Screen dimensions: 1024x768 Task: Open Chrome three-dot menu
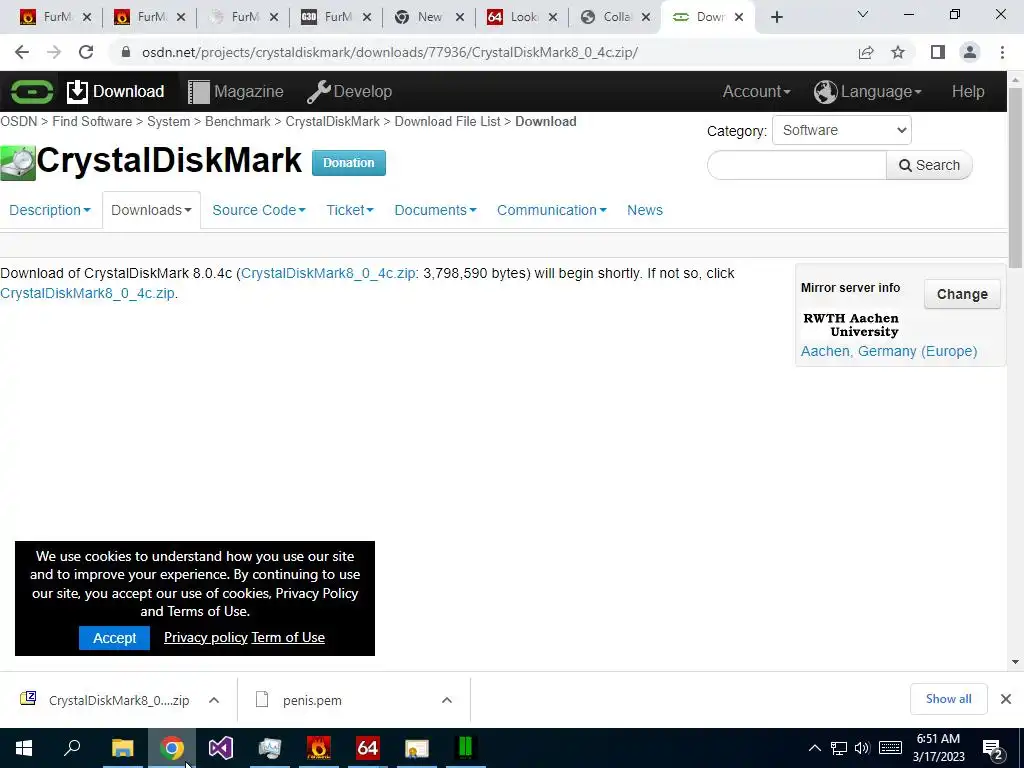pyautogui.click(x=1002, y=52)
